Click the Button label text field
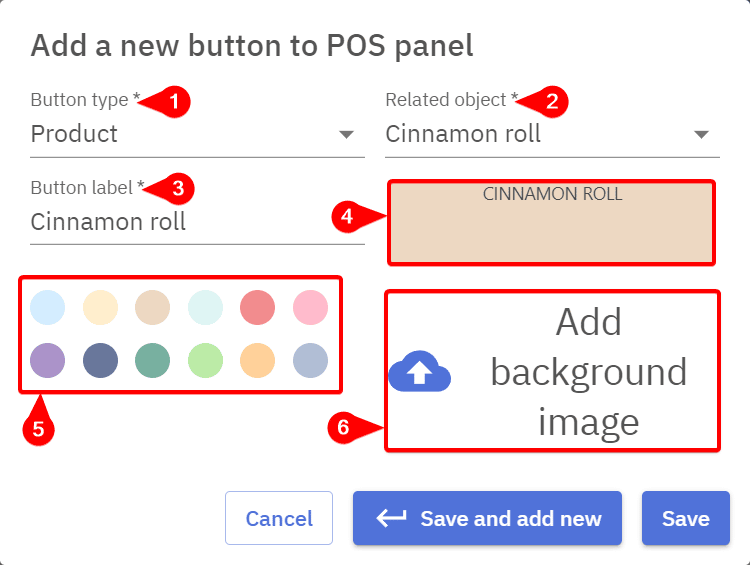Screen dimensions: 750x565 pyautogui.click(x=197, y=222)
